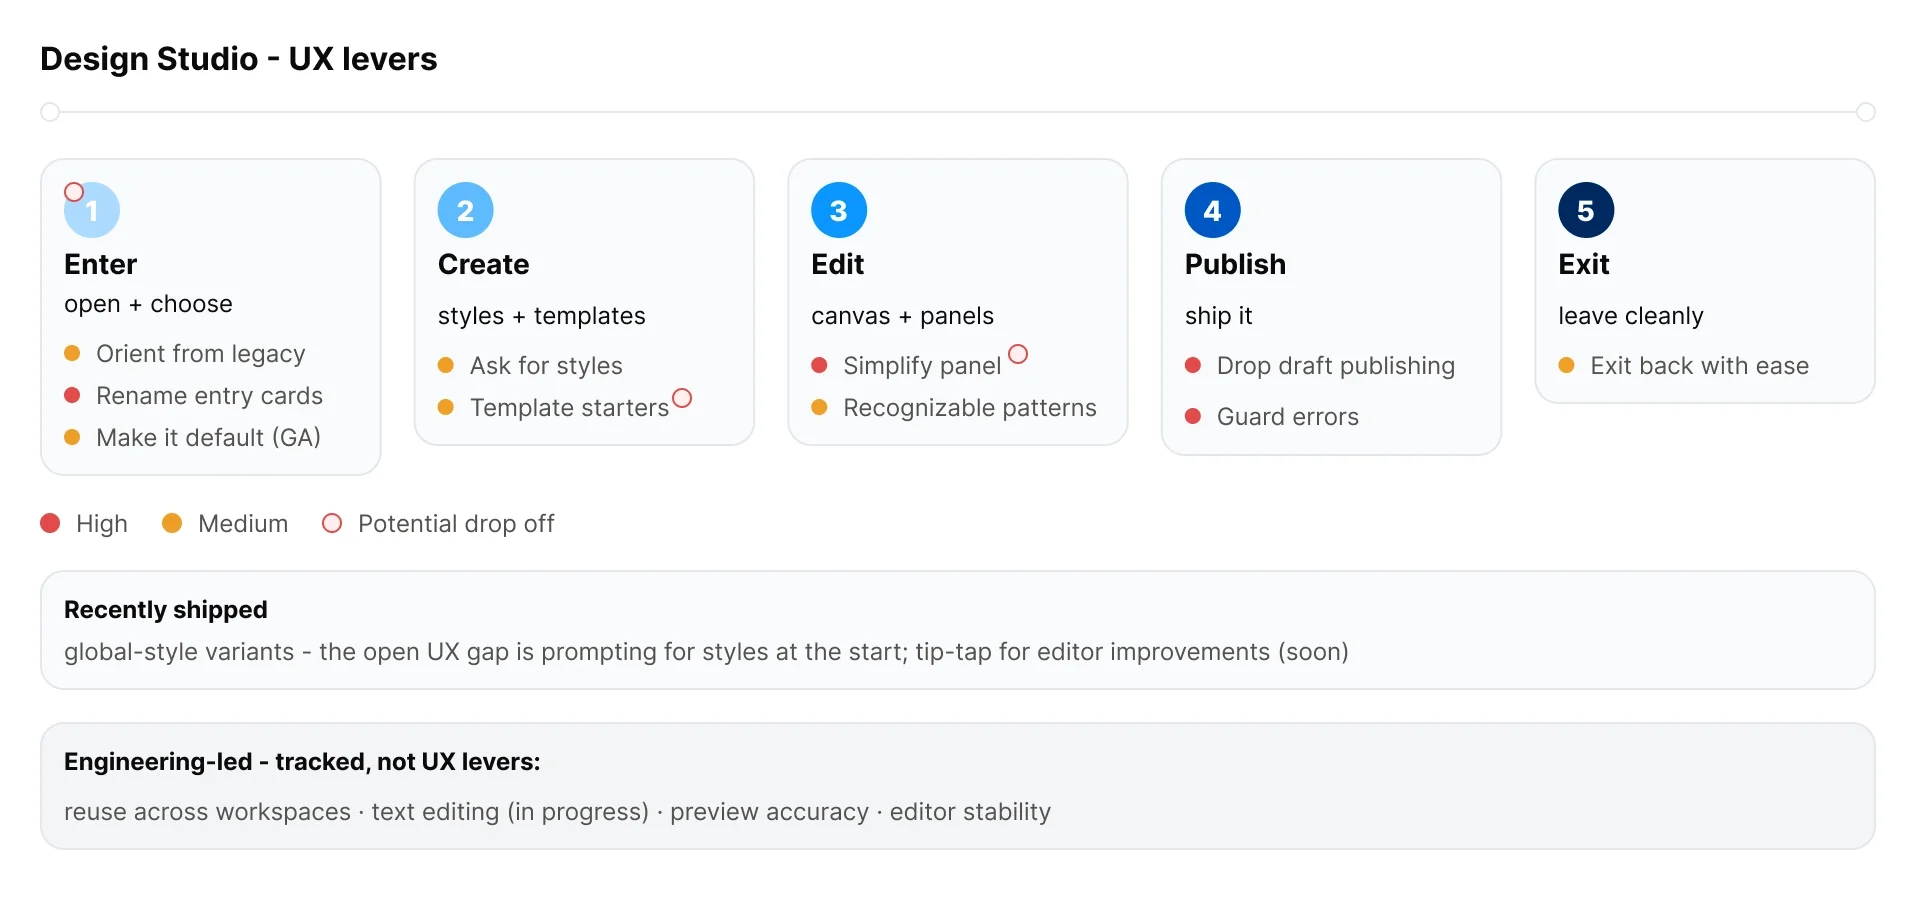Select the Make it default (GA) item

tap(193, 438)
